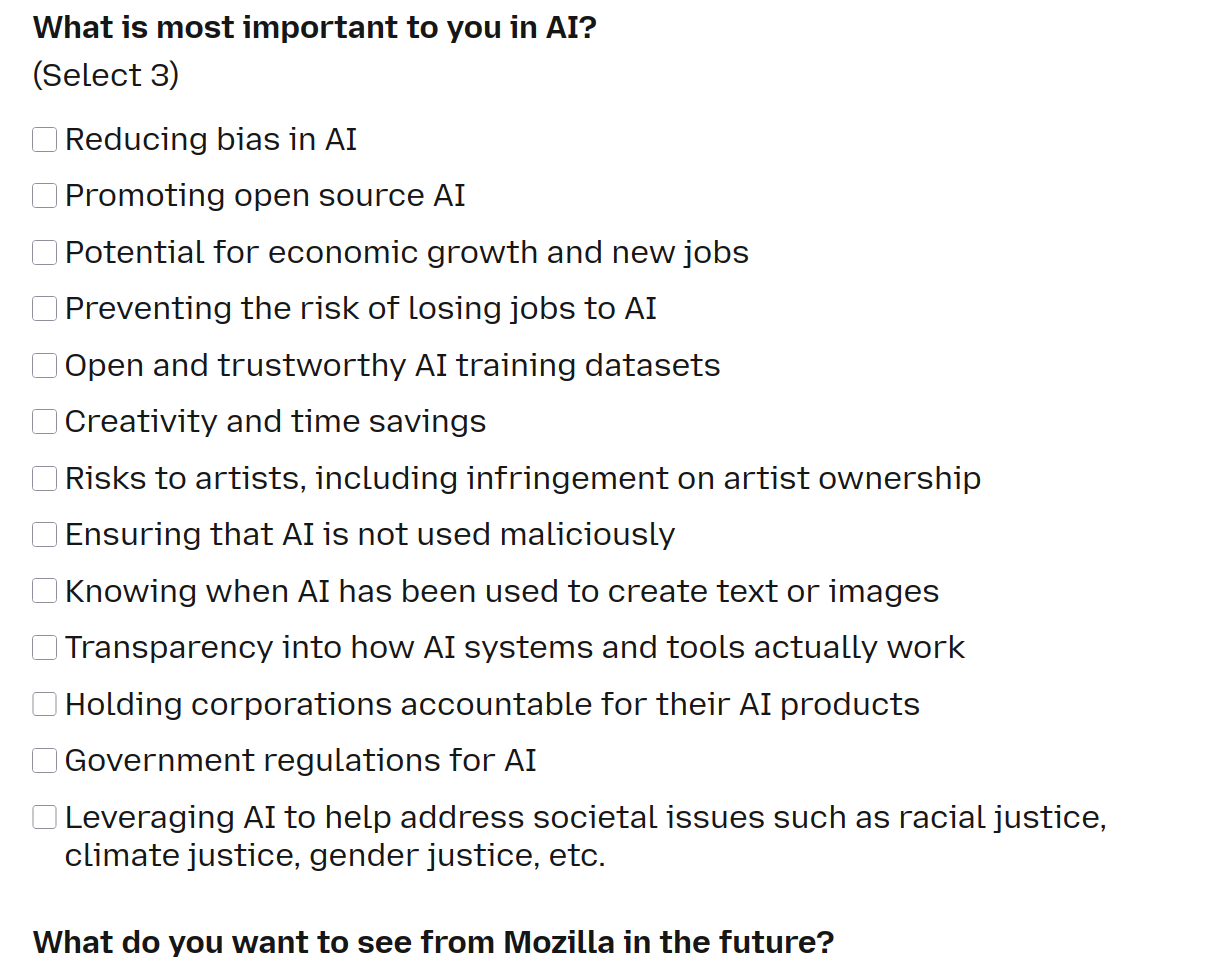Enable 'Preventing the risk of losing jobs' checkbox
This screenshot has height=957, width=1208.
pyautogui.click(x=45, y=309)
